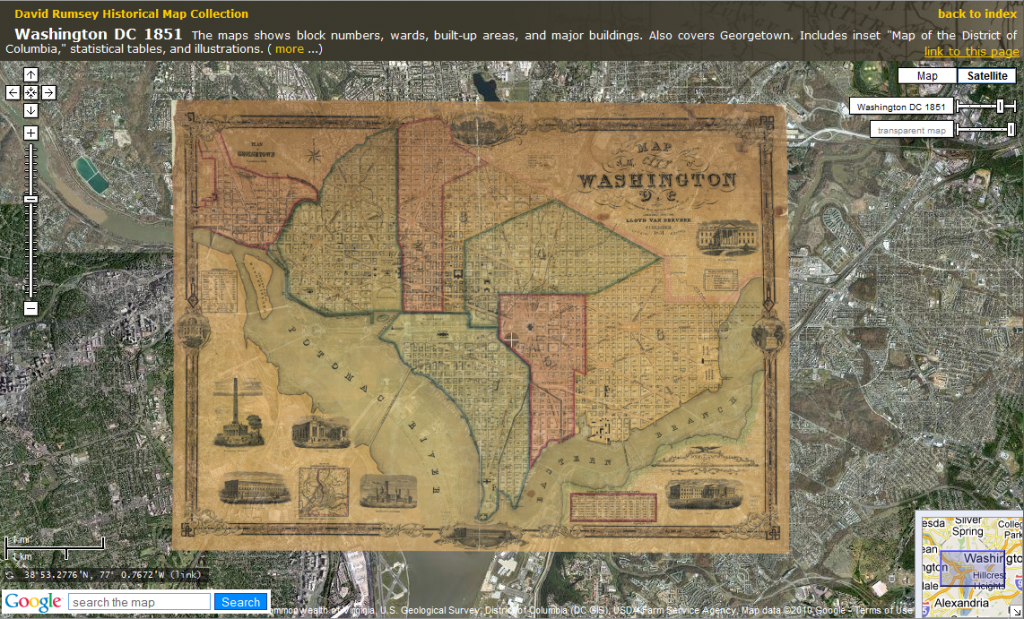Viewport: 1024px width, 619px height.
Task: Click the transparent map label
Action: tap(912, 130)
